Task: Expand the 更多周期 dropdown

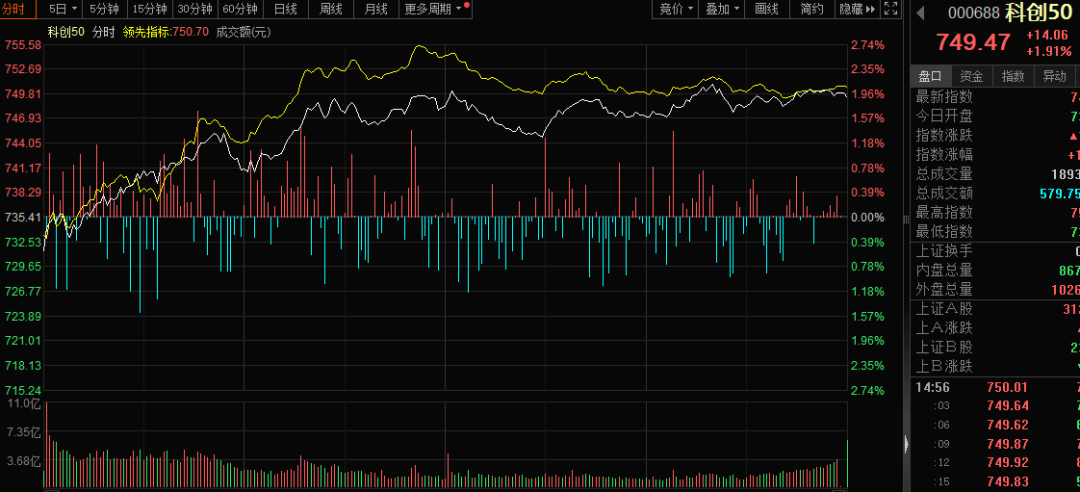Action: (x=433, y=9)
